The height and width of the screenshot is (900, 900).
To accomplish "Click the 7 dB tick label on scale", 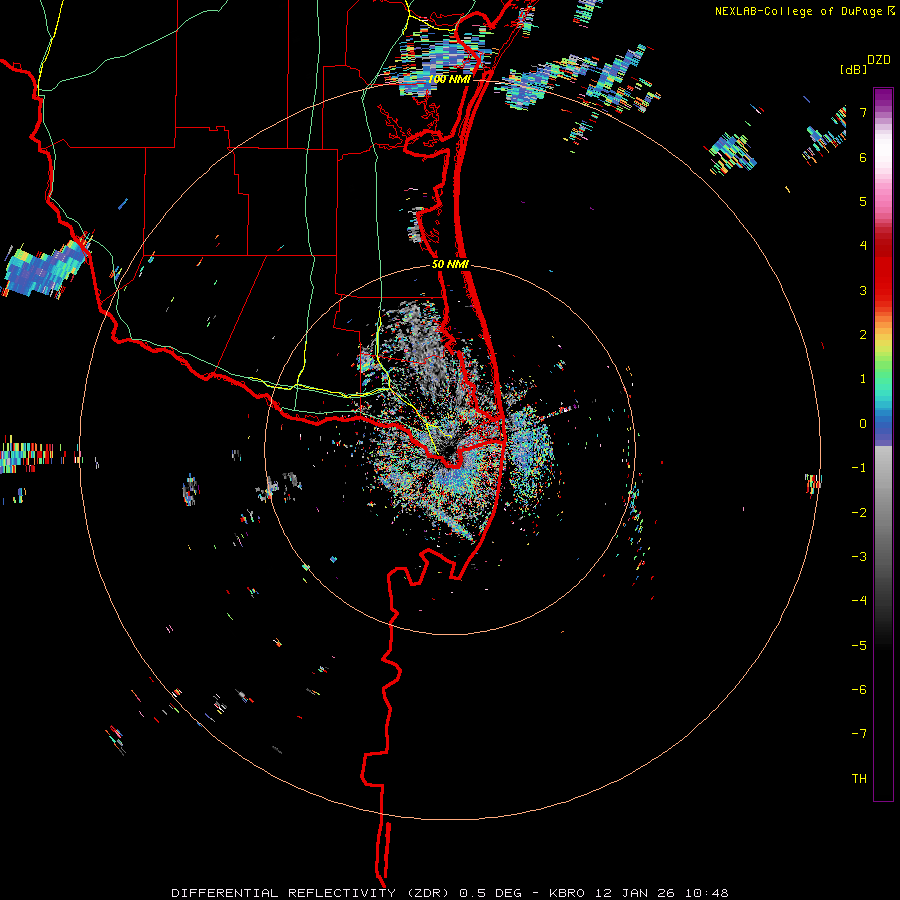I will tap(863, 112).
